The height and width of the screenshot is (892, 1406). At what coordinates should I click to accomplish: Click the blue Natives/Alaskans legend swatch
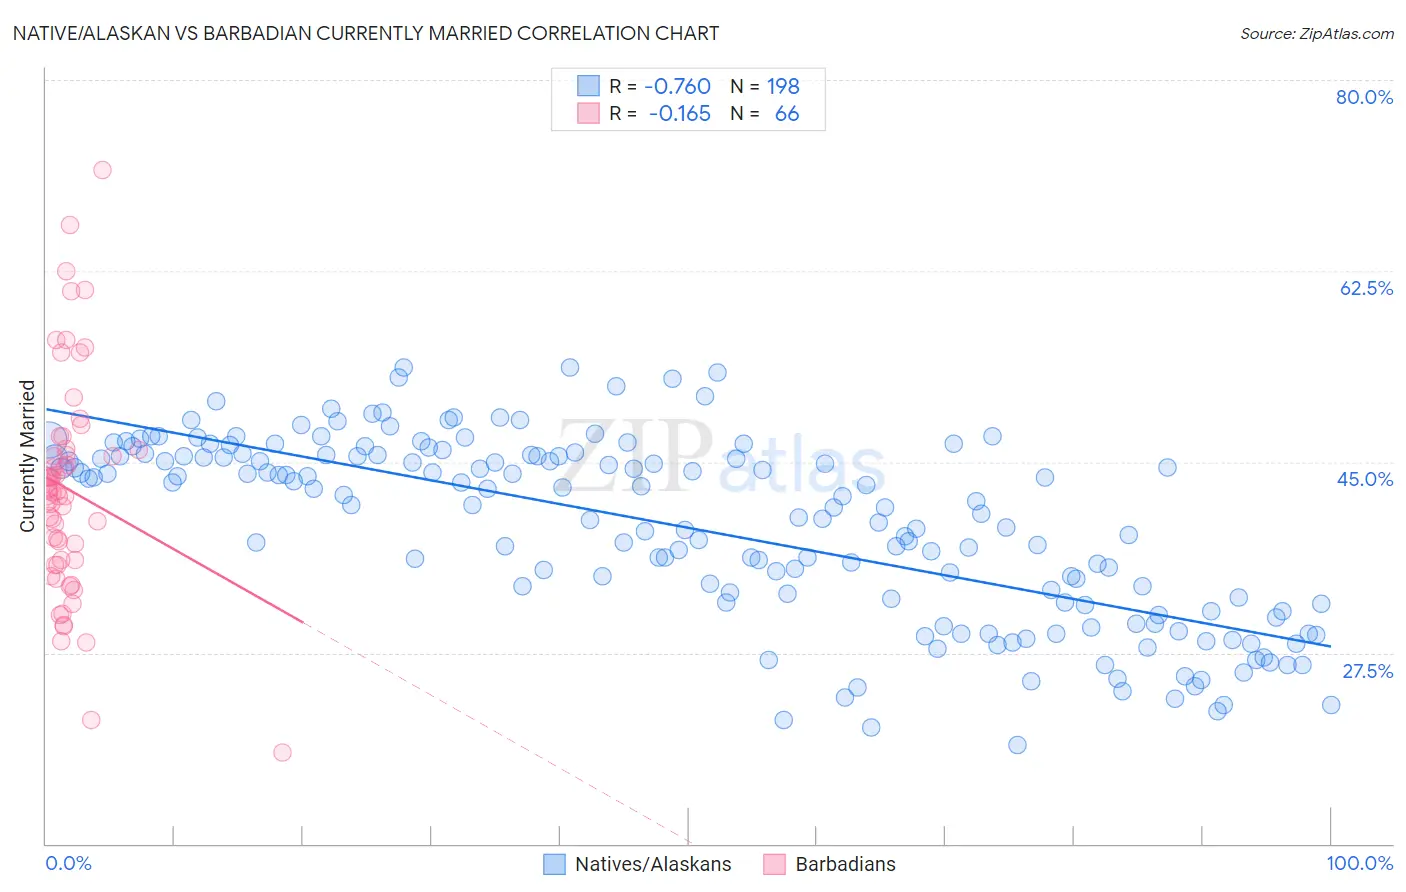coord(555,864)
